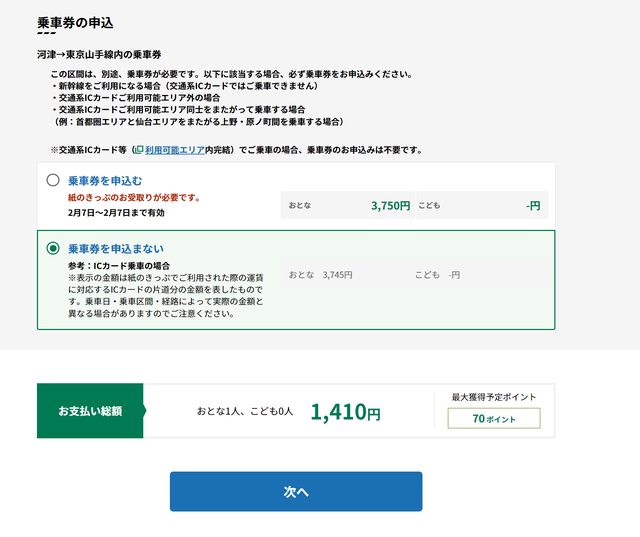This screenshot has height=537, width=640.
Task: Click the おとな 3,745円 IC fare
Action: point(320,274)
